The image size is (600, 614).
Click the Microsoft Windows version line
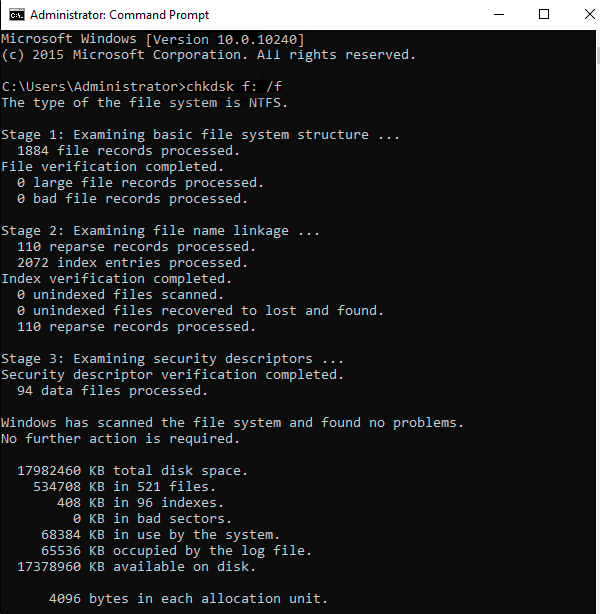[x=152, y=39]
